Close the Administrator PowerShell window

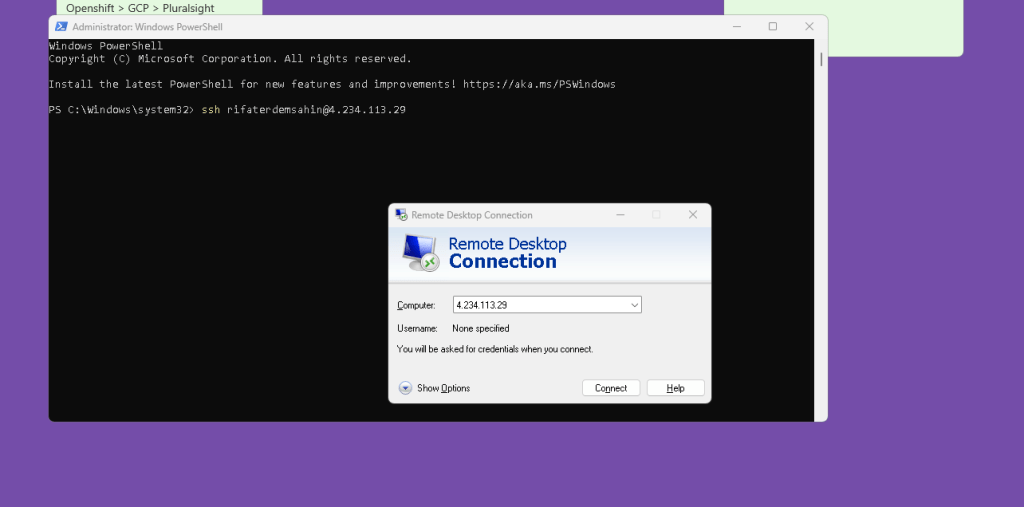click(809, 27)
